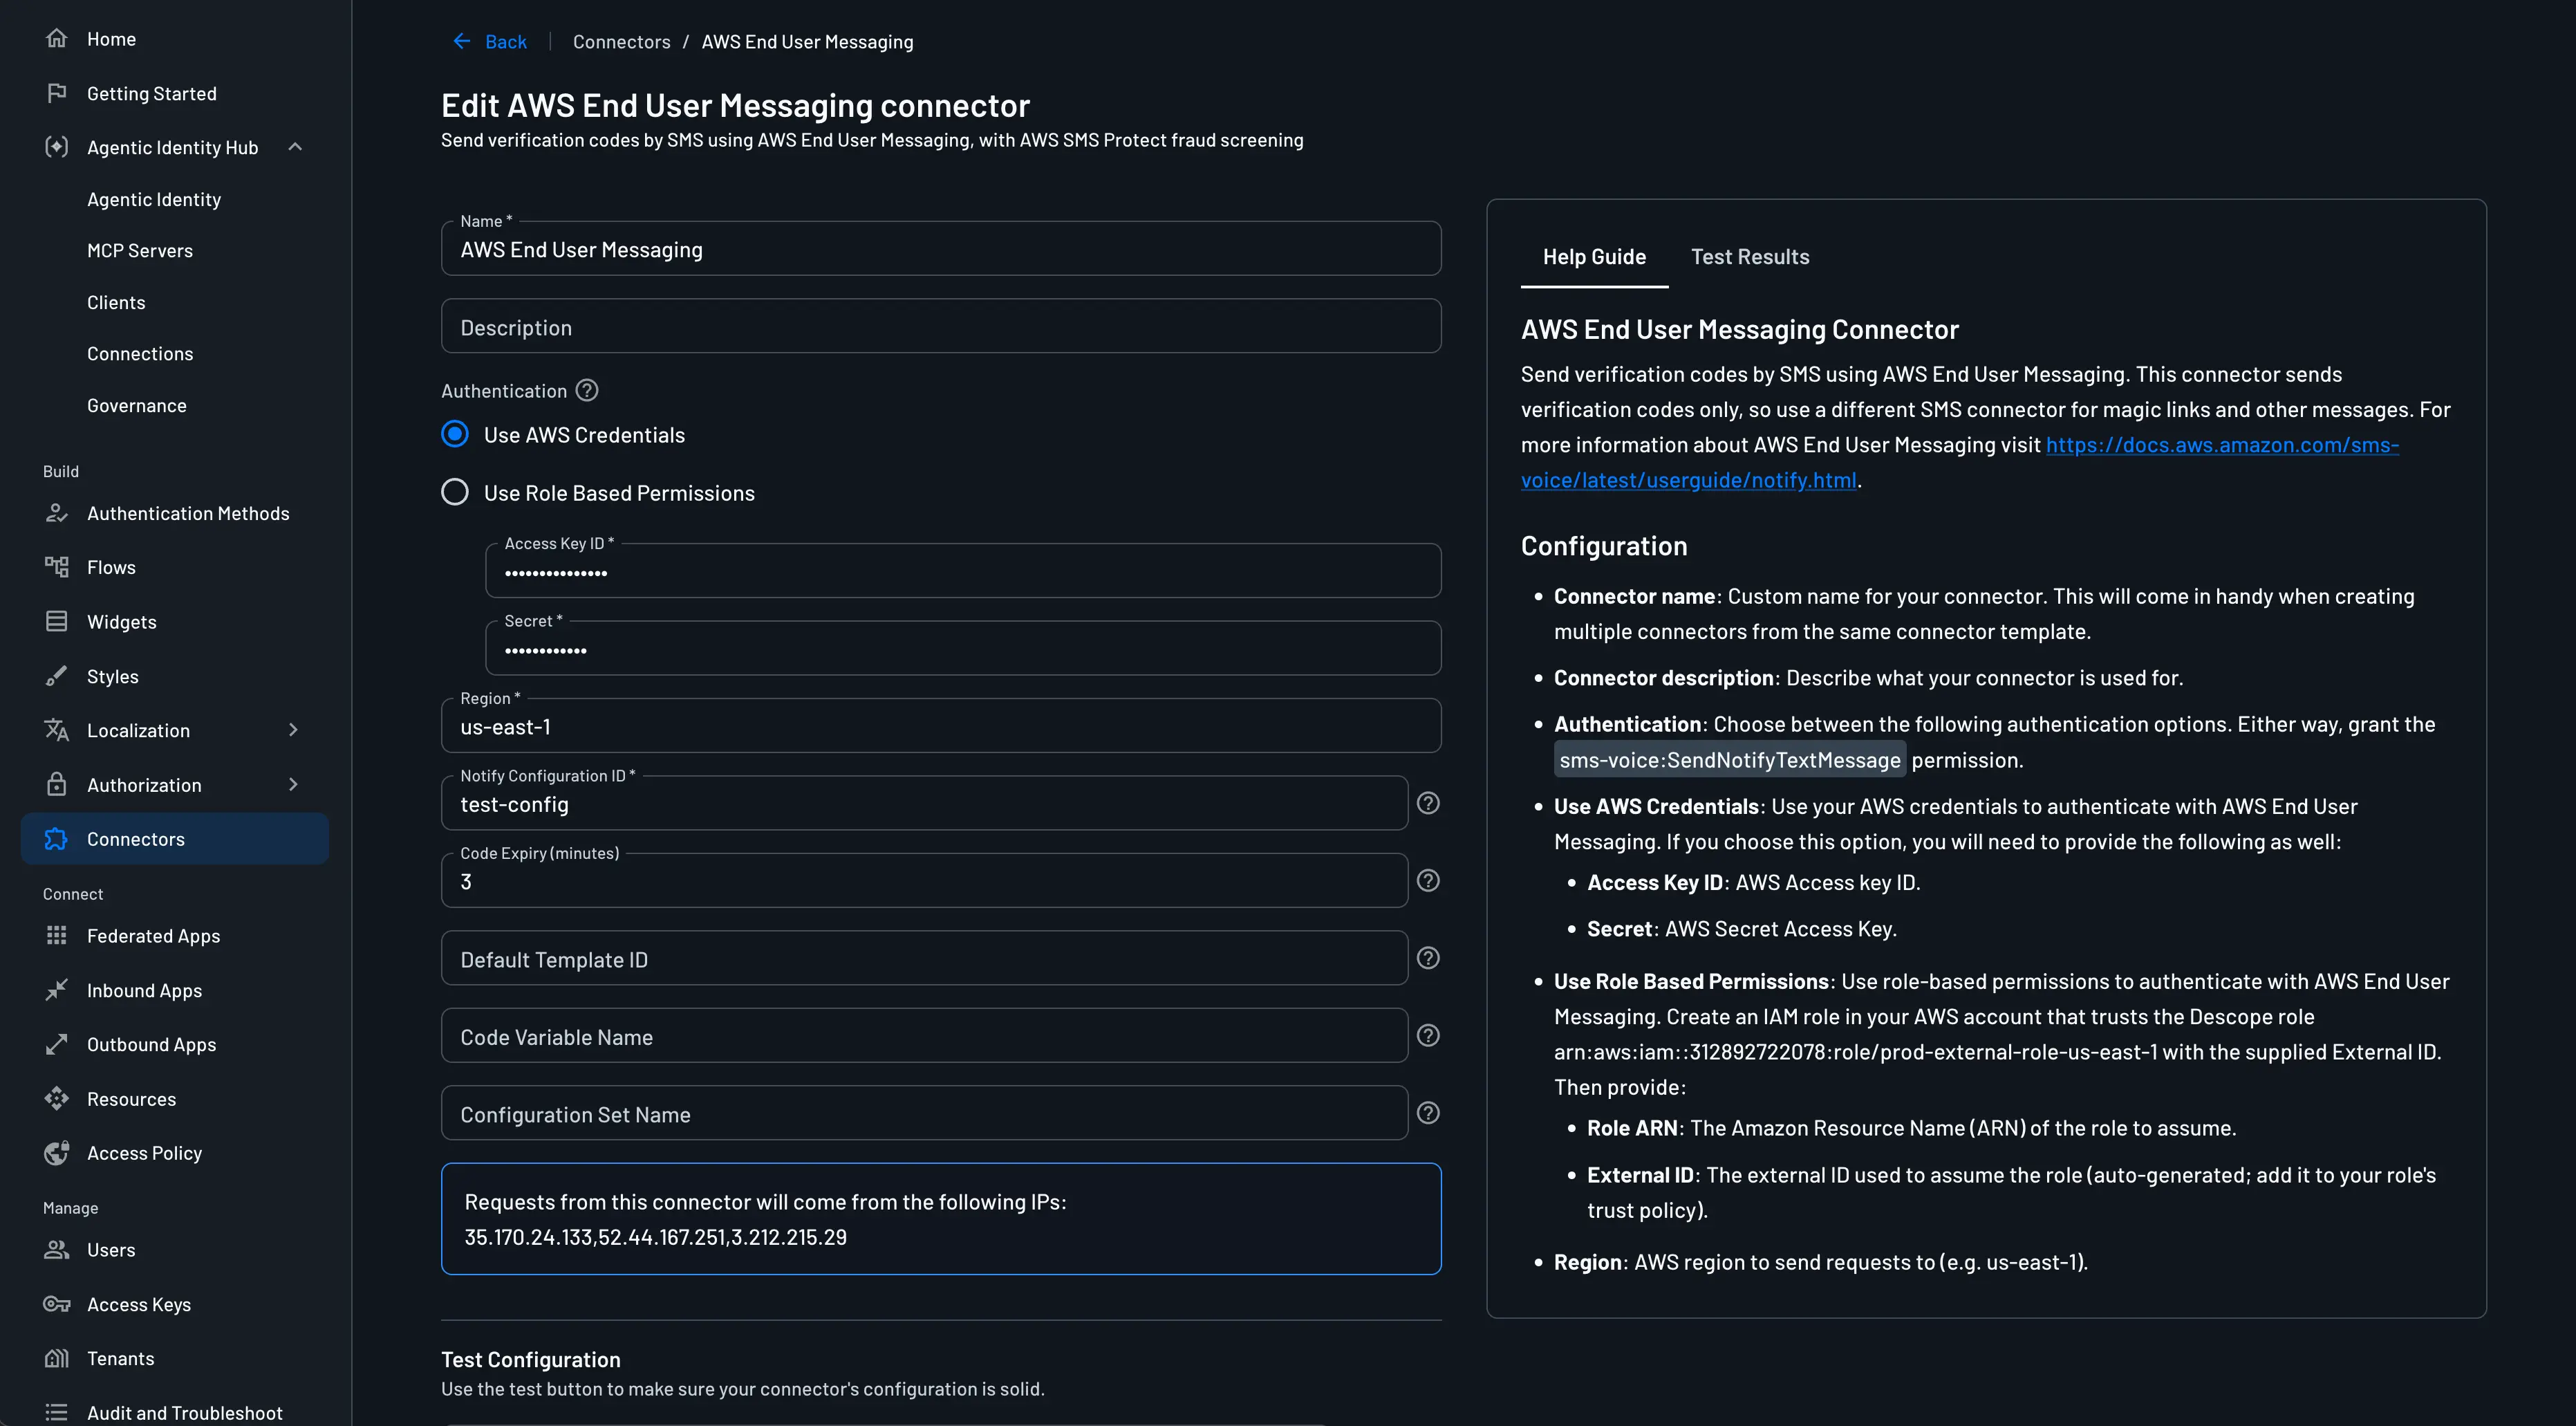Screen dimensions: 2576x1426
Task: Click the Flows icon
Action: coord(57,567)
